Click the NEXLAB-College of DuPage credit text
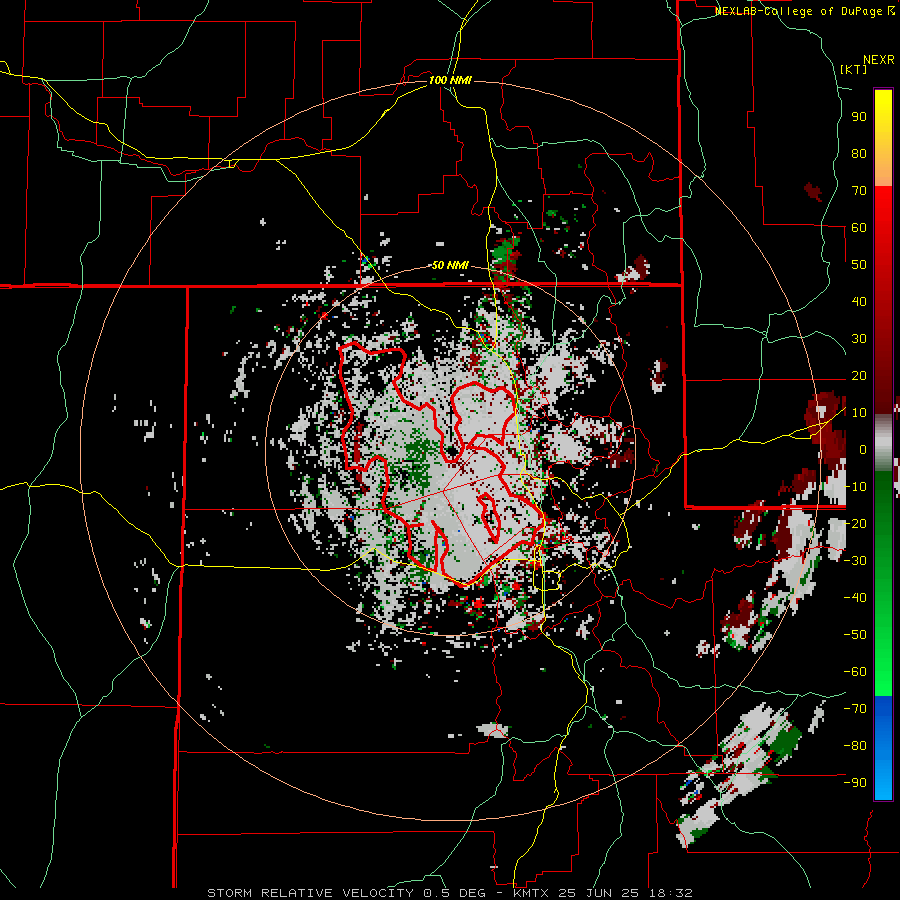 tap(804, 11)
